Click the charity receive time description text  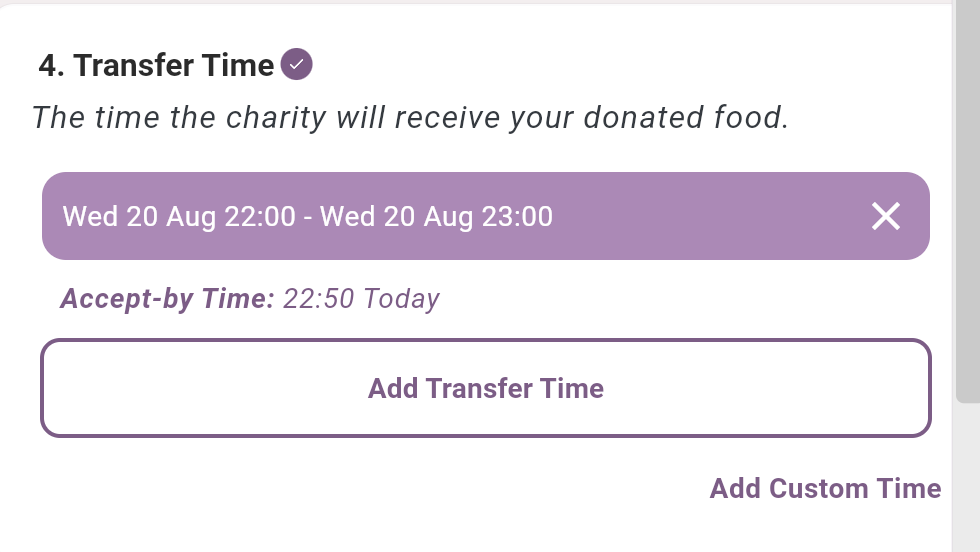tap(410, 117)
